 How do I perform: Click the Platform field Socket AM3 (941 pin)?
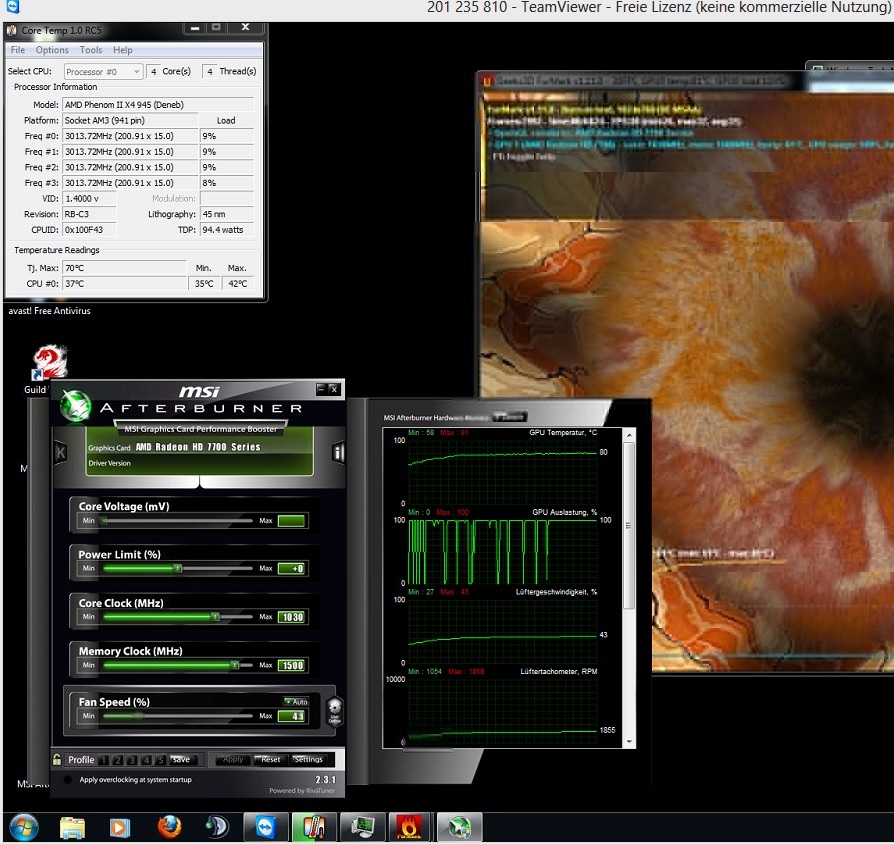[x=130, y=120]
